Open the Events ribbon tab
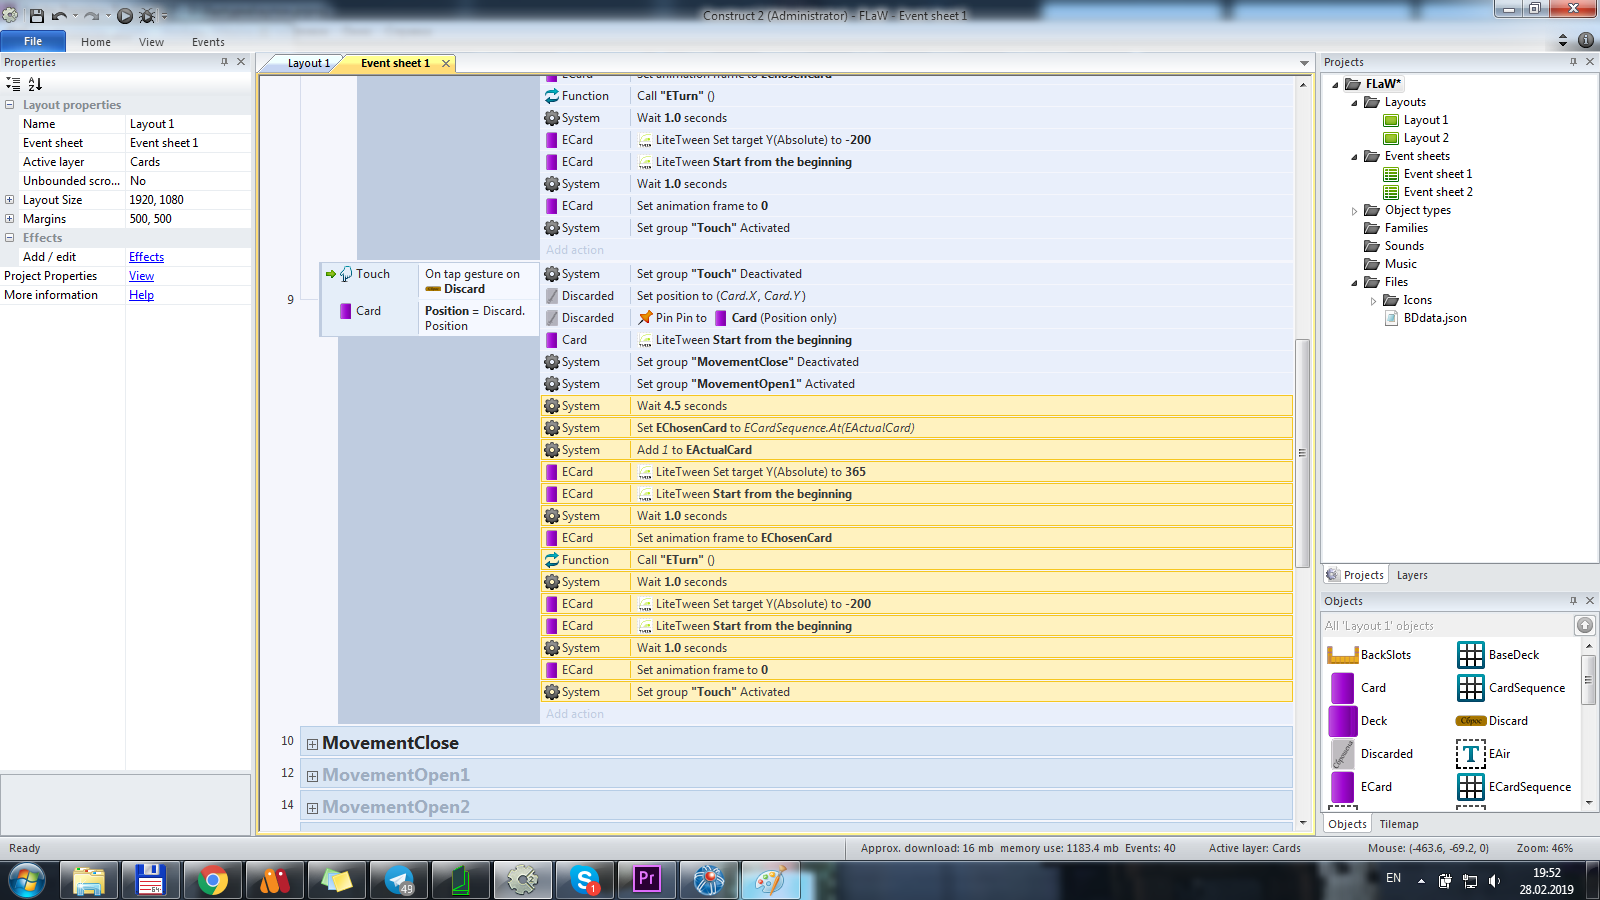This screenshot has width=1600, height=900. point(208,42)
